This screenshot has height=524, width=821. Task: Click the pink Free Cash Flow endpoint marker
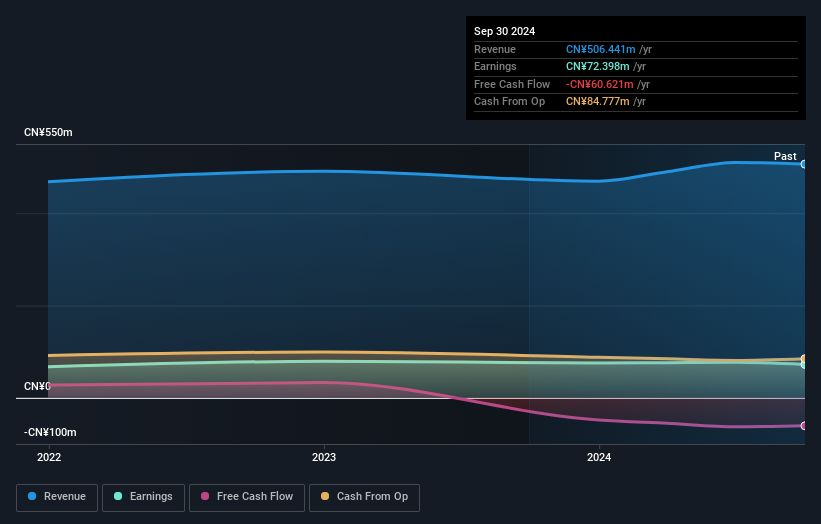tap(803, 426)
